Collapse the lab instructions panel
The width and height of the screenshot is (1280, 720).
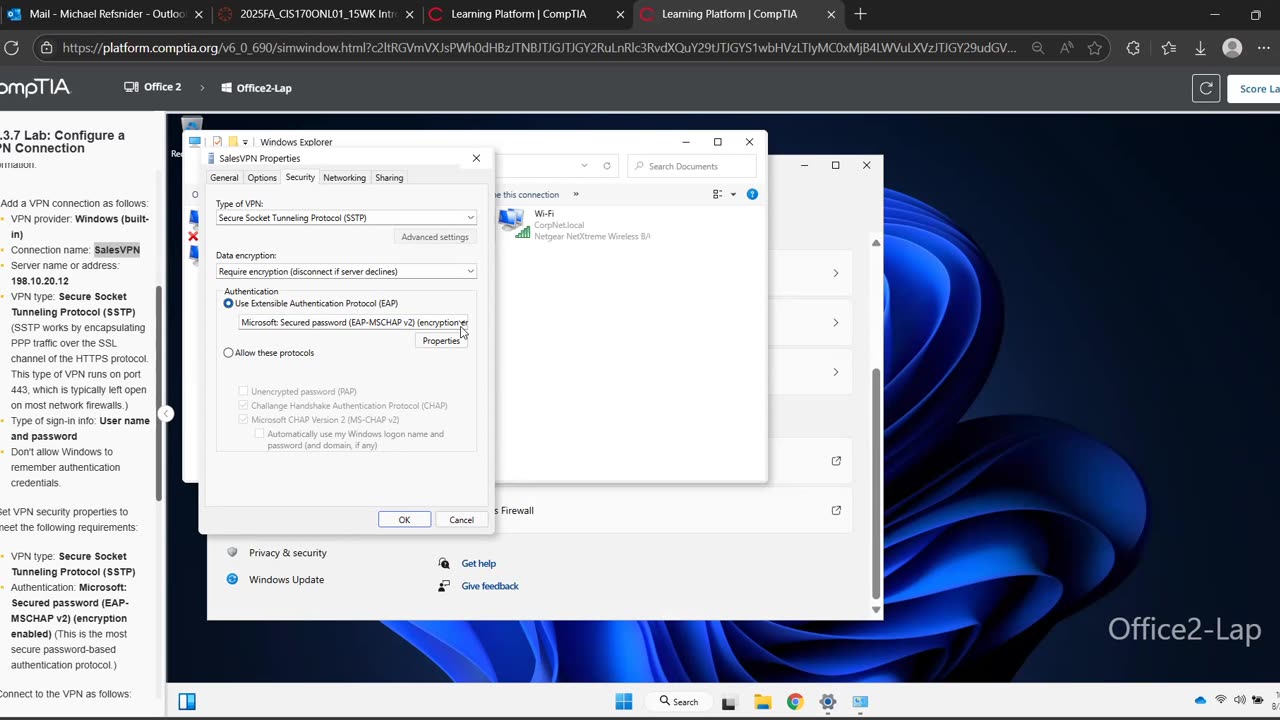click(166, 414)
